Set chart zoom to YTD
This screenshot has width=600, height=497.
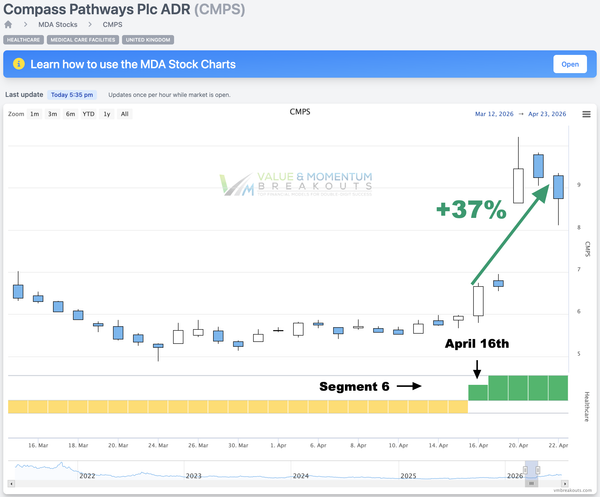pyautogui.click(x=88, y=114)
